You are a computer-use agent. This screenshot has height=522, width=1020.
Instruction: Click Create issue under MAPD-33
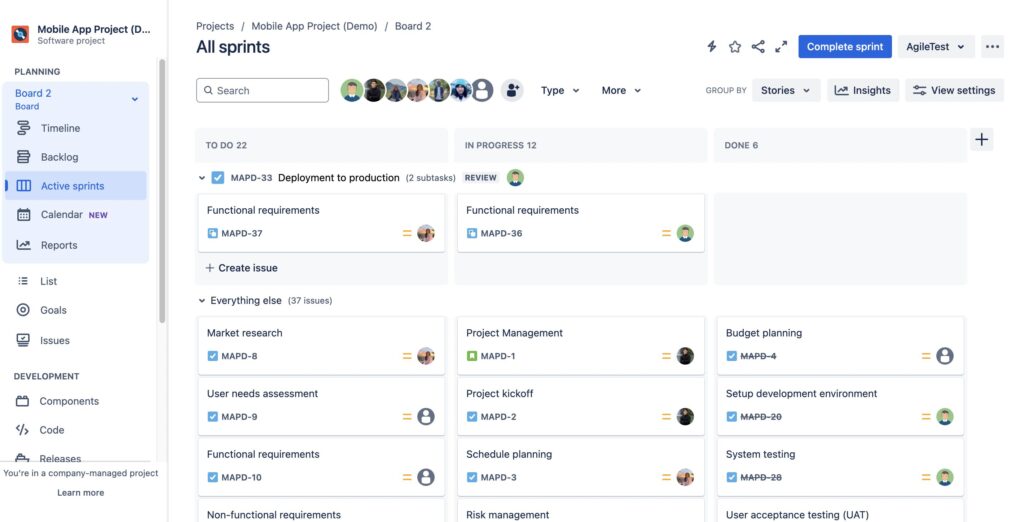pyautogui.click(x=241, y=268)
